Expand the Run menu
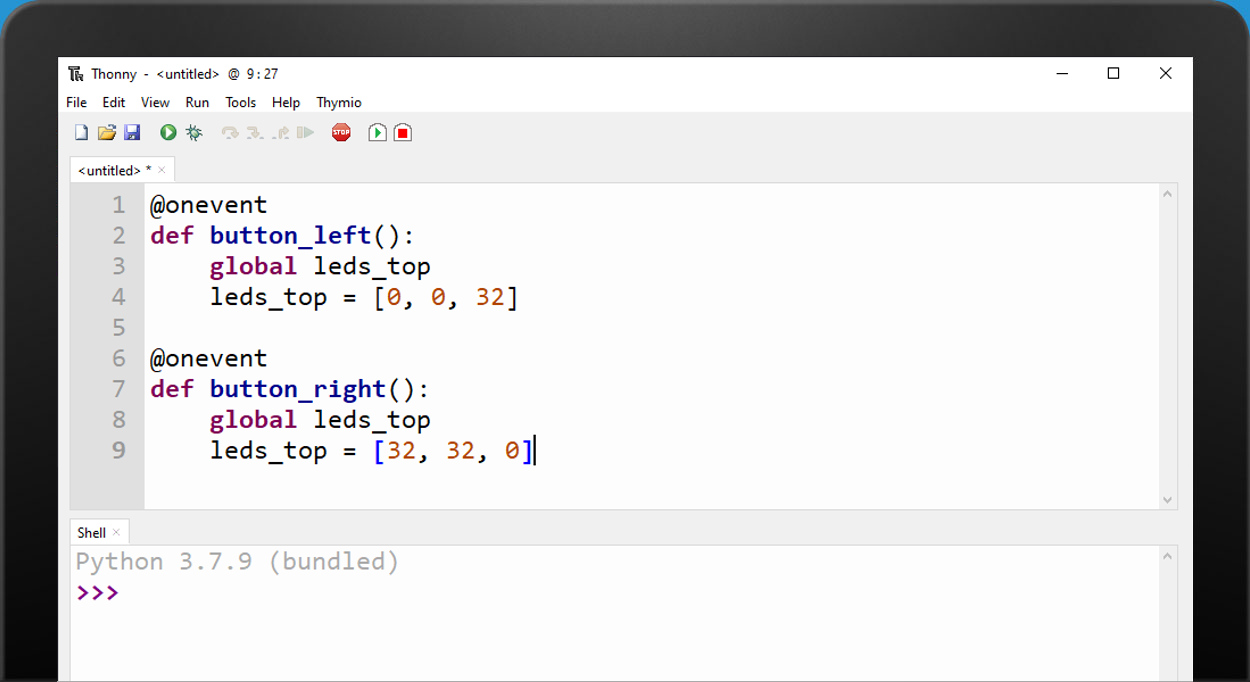Image resolution: width=1250 pixels, height=682 pixels. 197,102
